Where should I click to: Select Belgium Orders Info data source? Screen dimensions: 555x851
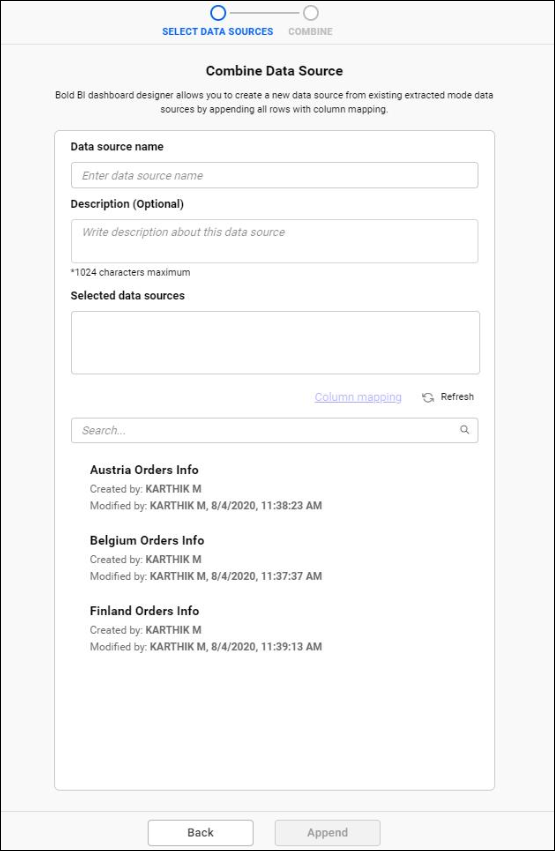point(147,540)
